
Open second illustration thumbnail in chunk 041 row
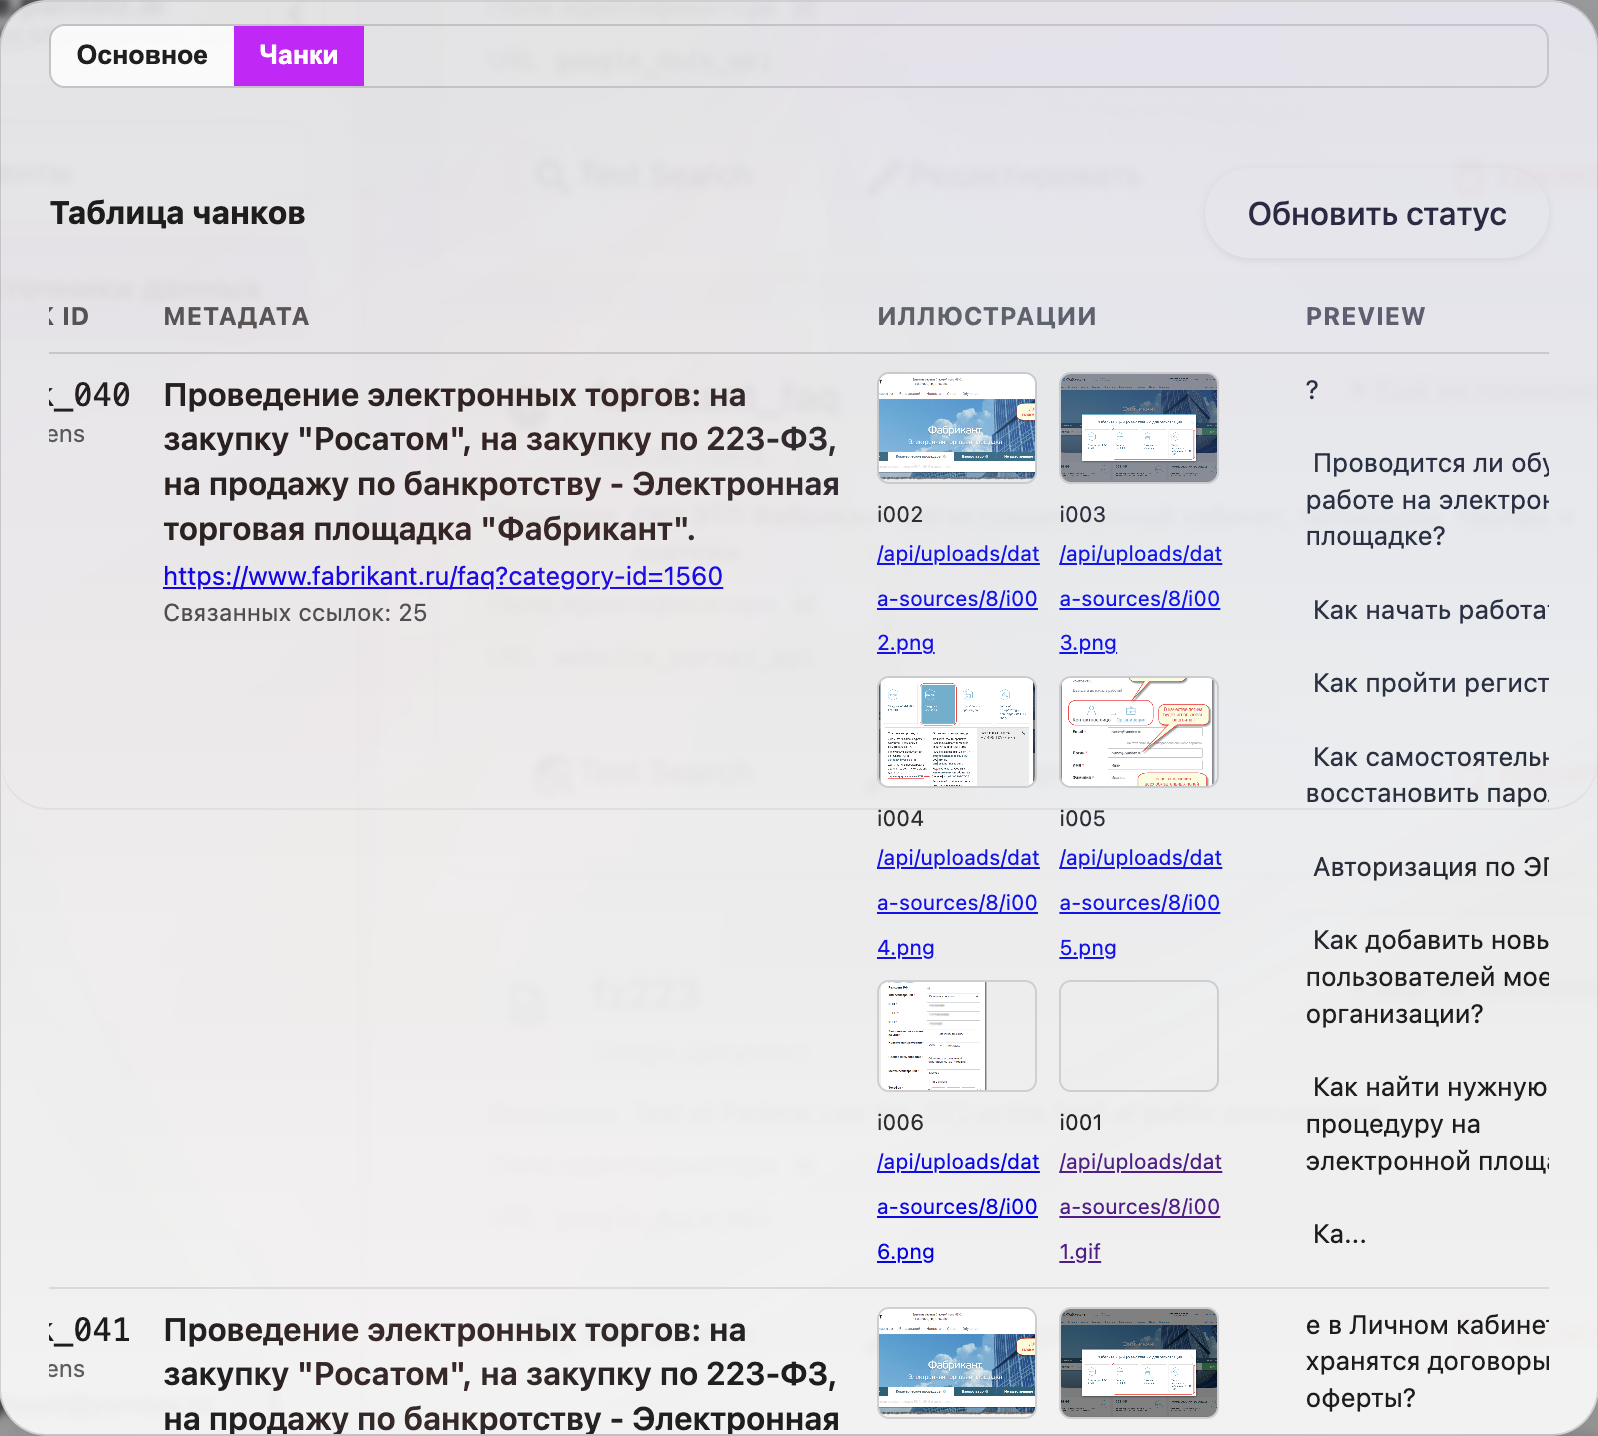click(1139, 1363)
